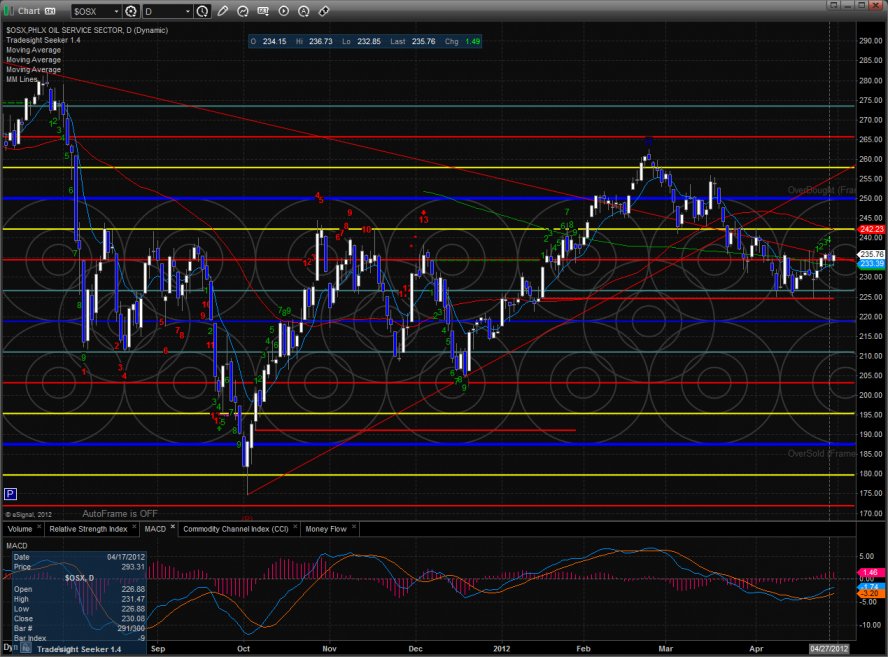The width and height of the screenshot is (888, 657).
Task: Click the interval clock icon
Action: [202, 11]
